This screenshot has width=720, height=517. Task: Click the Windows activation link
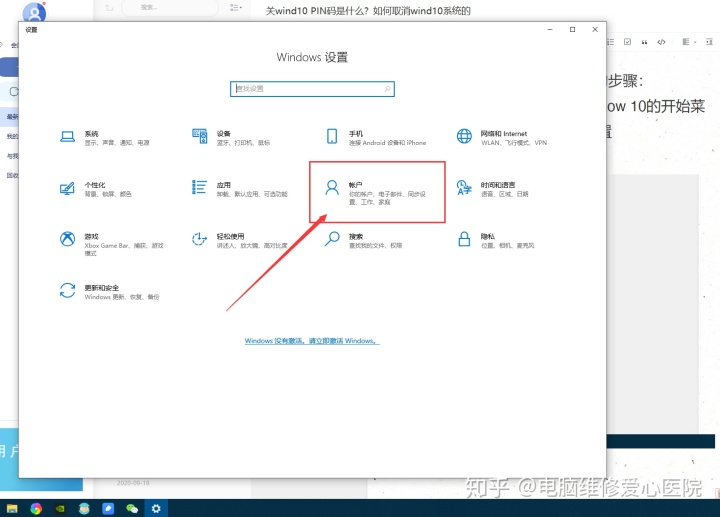pyautogui.click(x=312, y=341)
